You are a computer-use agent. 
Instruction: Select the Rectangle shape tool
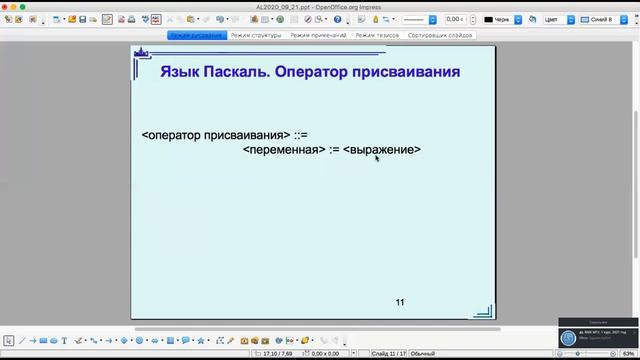(43, 340)
